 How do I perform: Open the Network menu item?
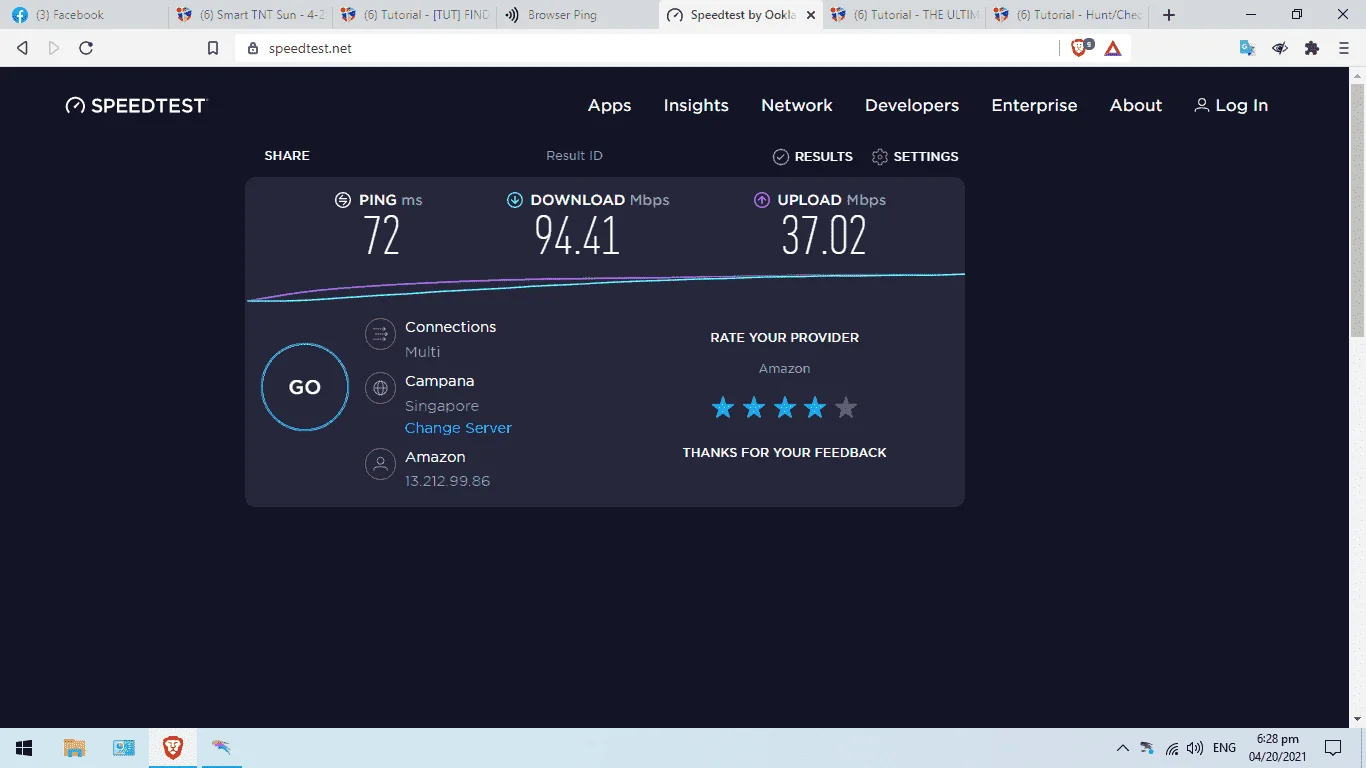tap(797, 105)
